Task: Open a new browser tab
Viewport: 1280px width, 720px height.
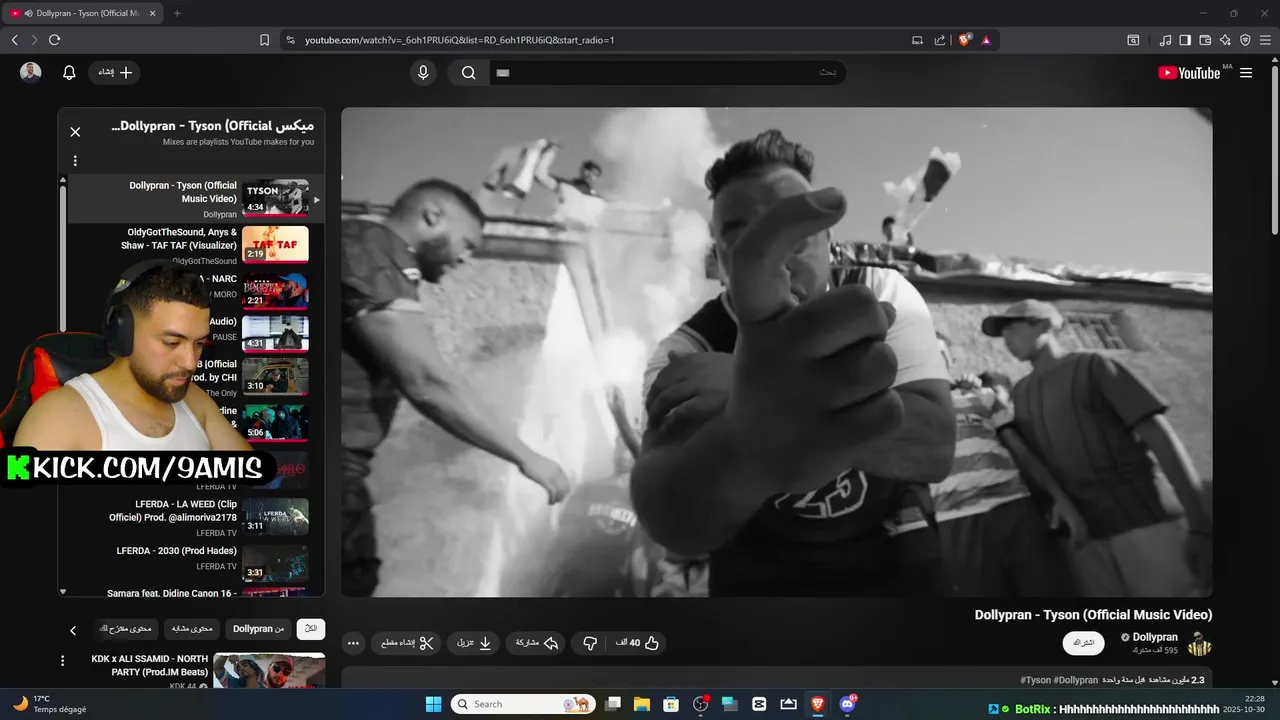Action: pyautogui.click(x=177, y=13)
